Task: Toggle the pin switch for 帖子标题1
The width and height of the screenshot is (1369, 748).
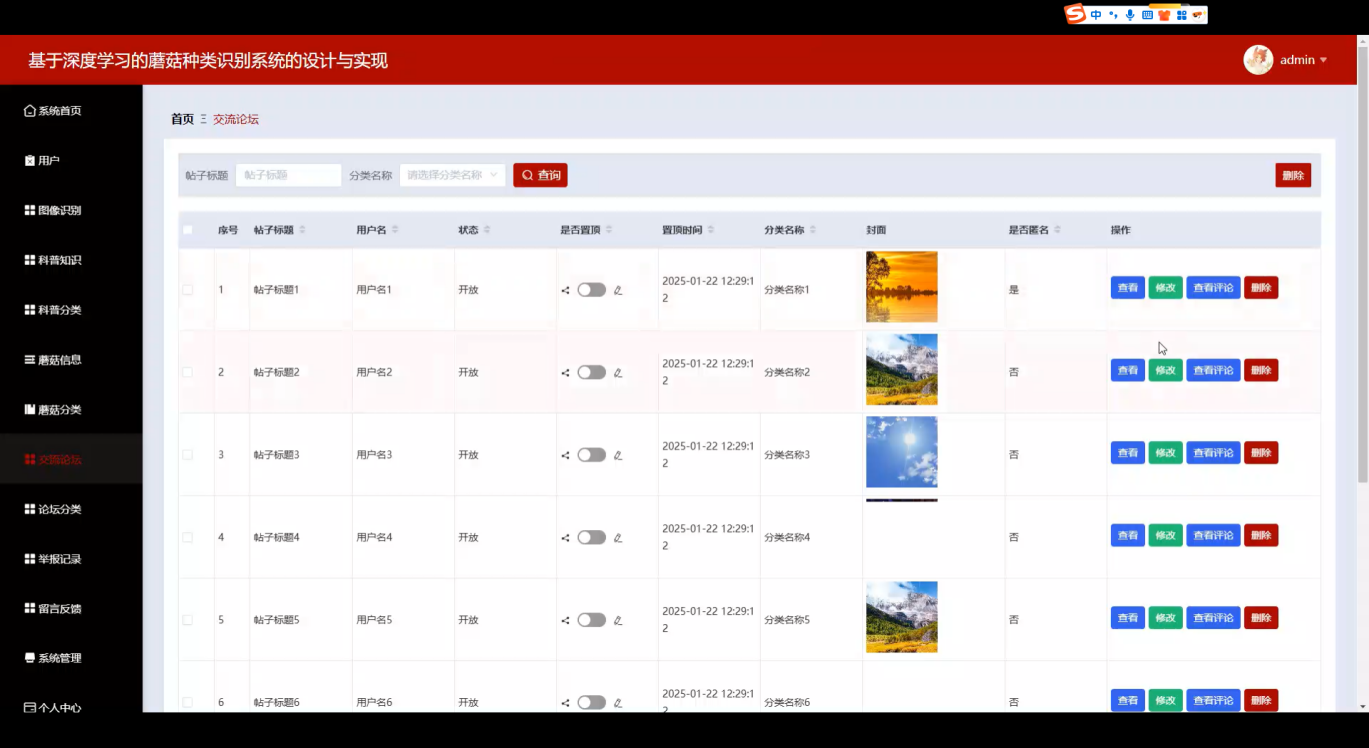Action: click(x=591, y=290)
